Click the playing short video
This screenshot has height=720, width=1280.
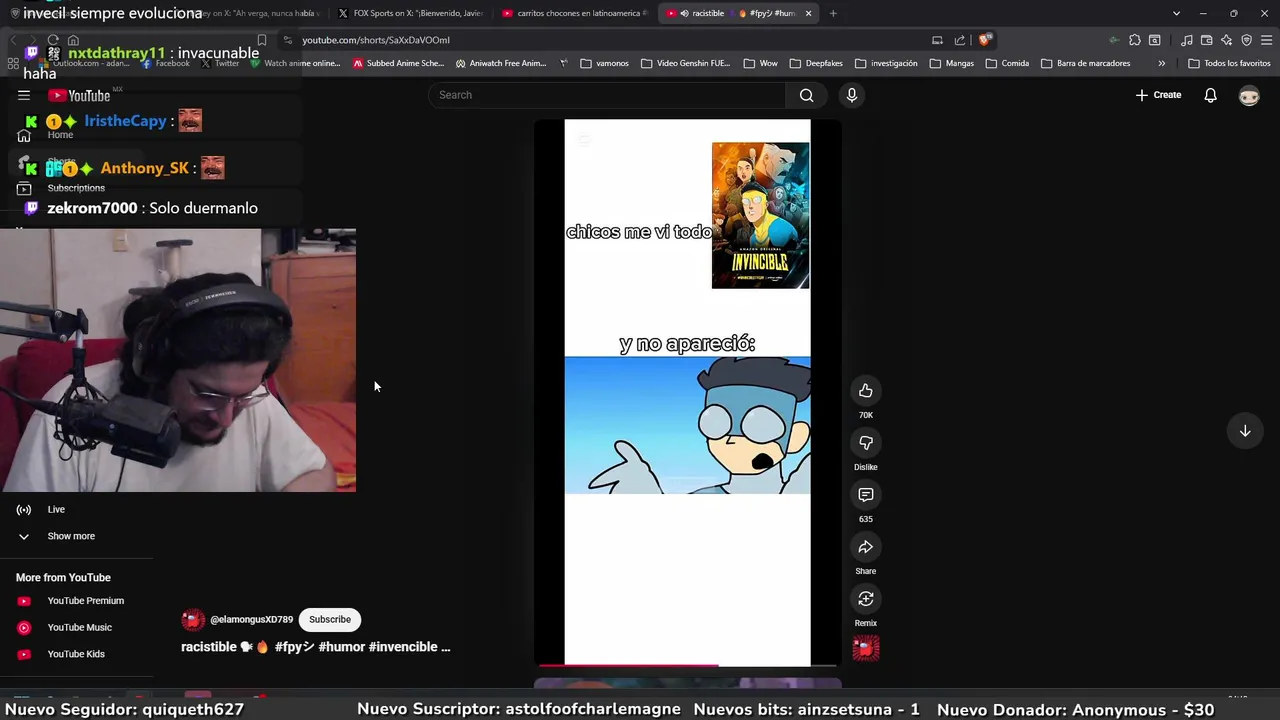(x=687, y=393)
